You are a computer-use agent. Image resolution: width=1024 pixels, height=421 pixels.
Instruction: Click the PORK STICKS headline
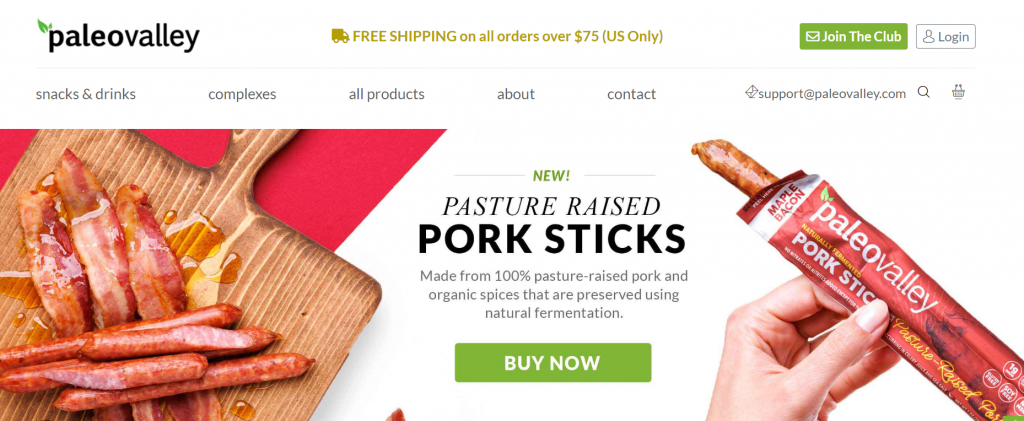(x=552, y=239)
